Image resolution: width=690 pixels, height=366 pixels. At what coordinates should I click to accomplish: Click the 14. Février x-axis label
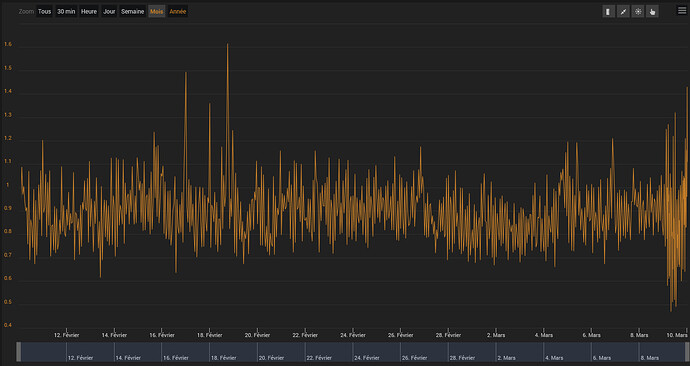(x=114, y=335)
